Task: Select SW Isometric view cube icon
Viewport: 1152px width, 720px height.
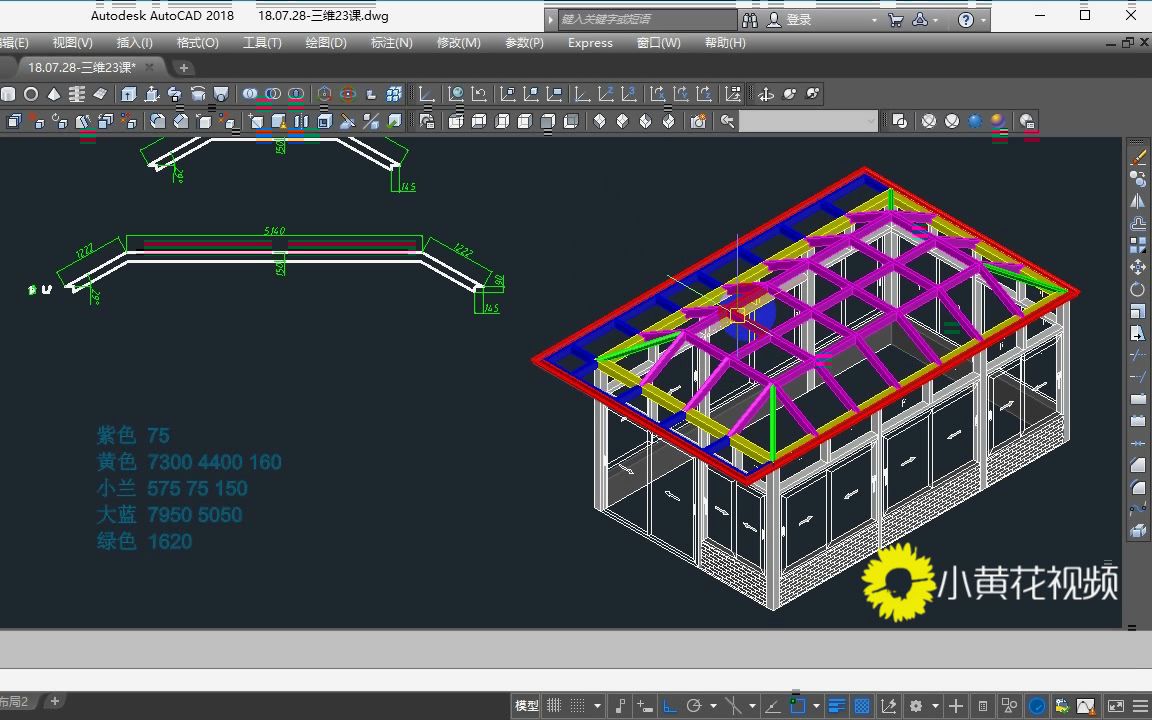Action: (x=600, y=120)
